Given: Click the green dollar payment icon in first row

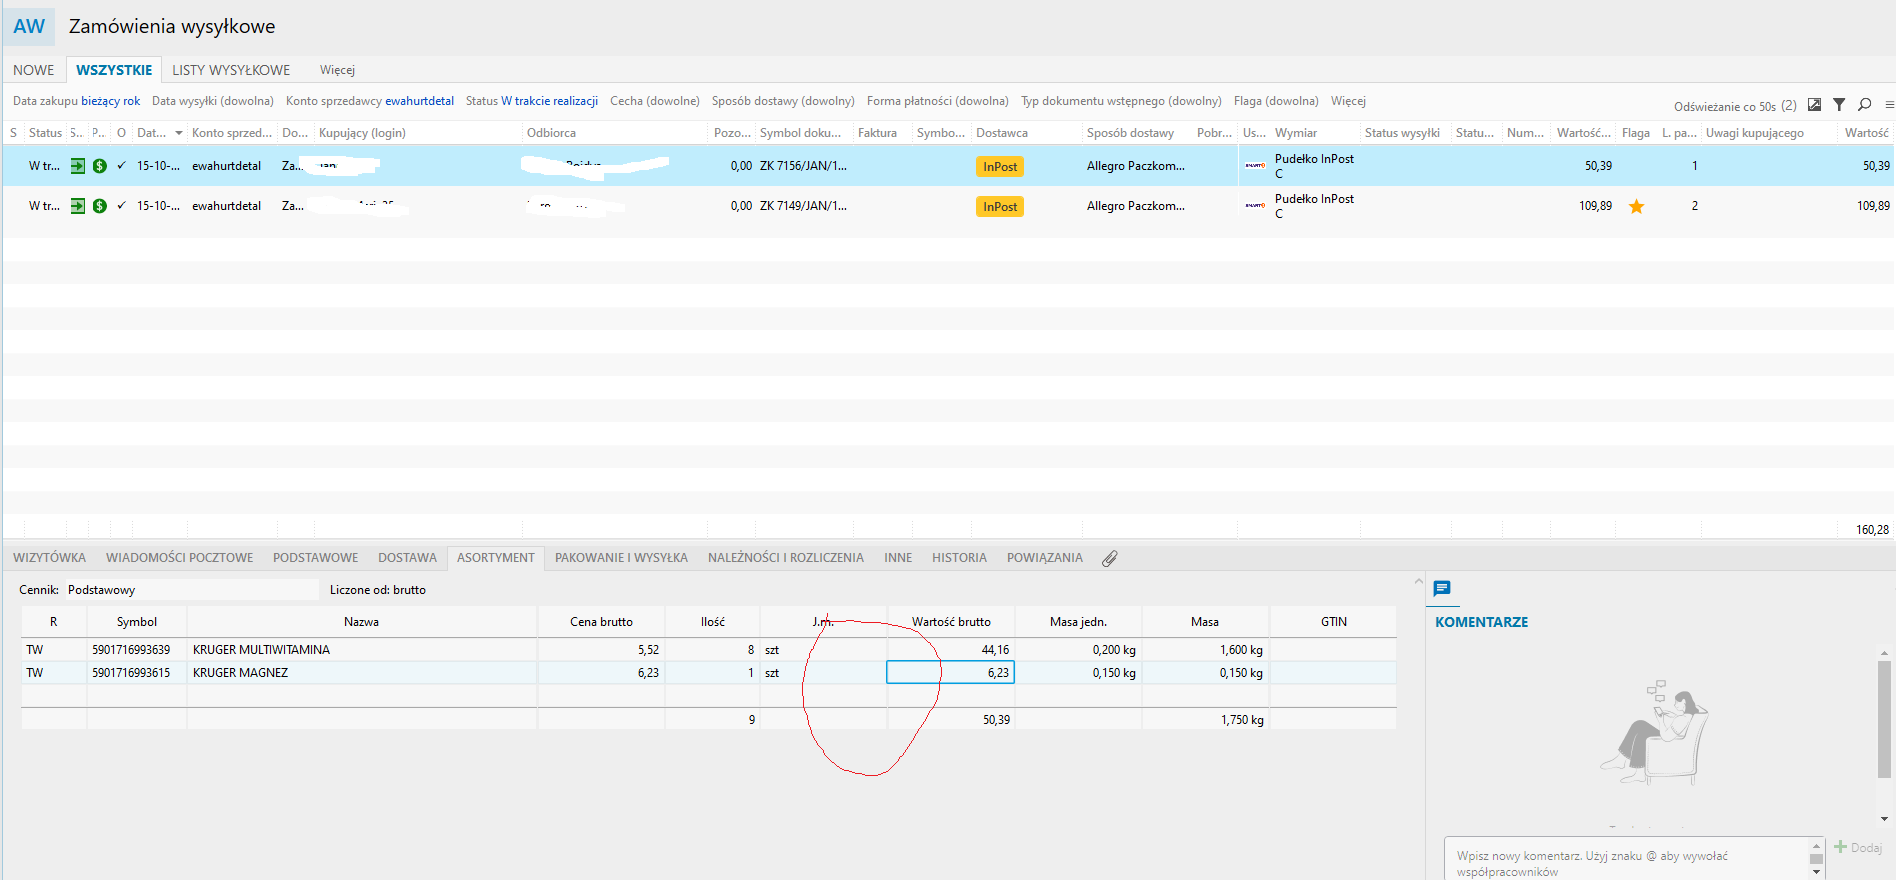Looking at the screenshot, I should [100, 166].
